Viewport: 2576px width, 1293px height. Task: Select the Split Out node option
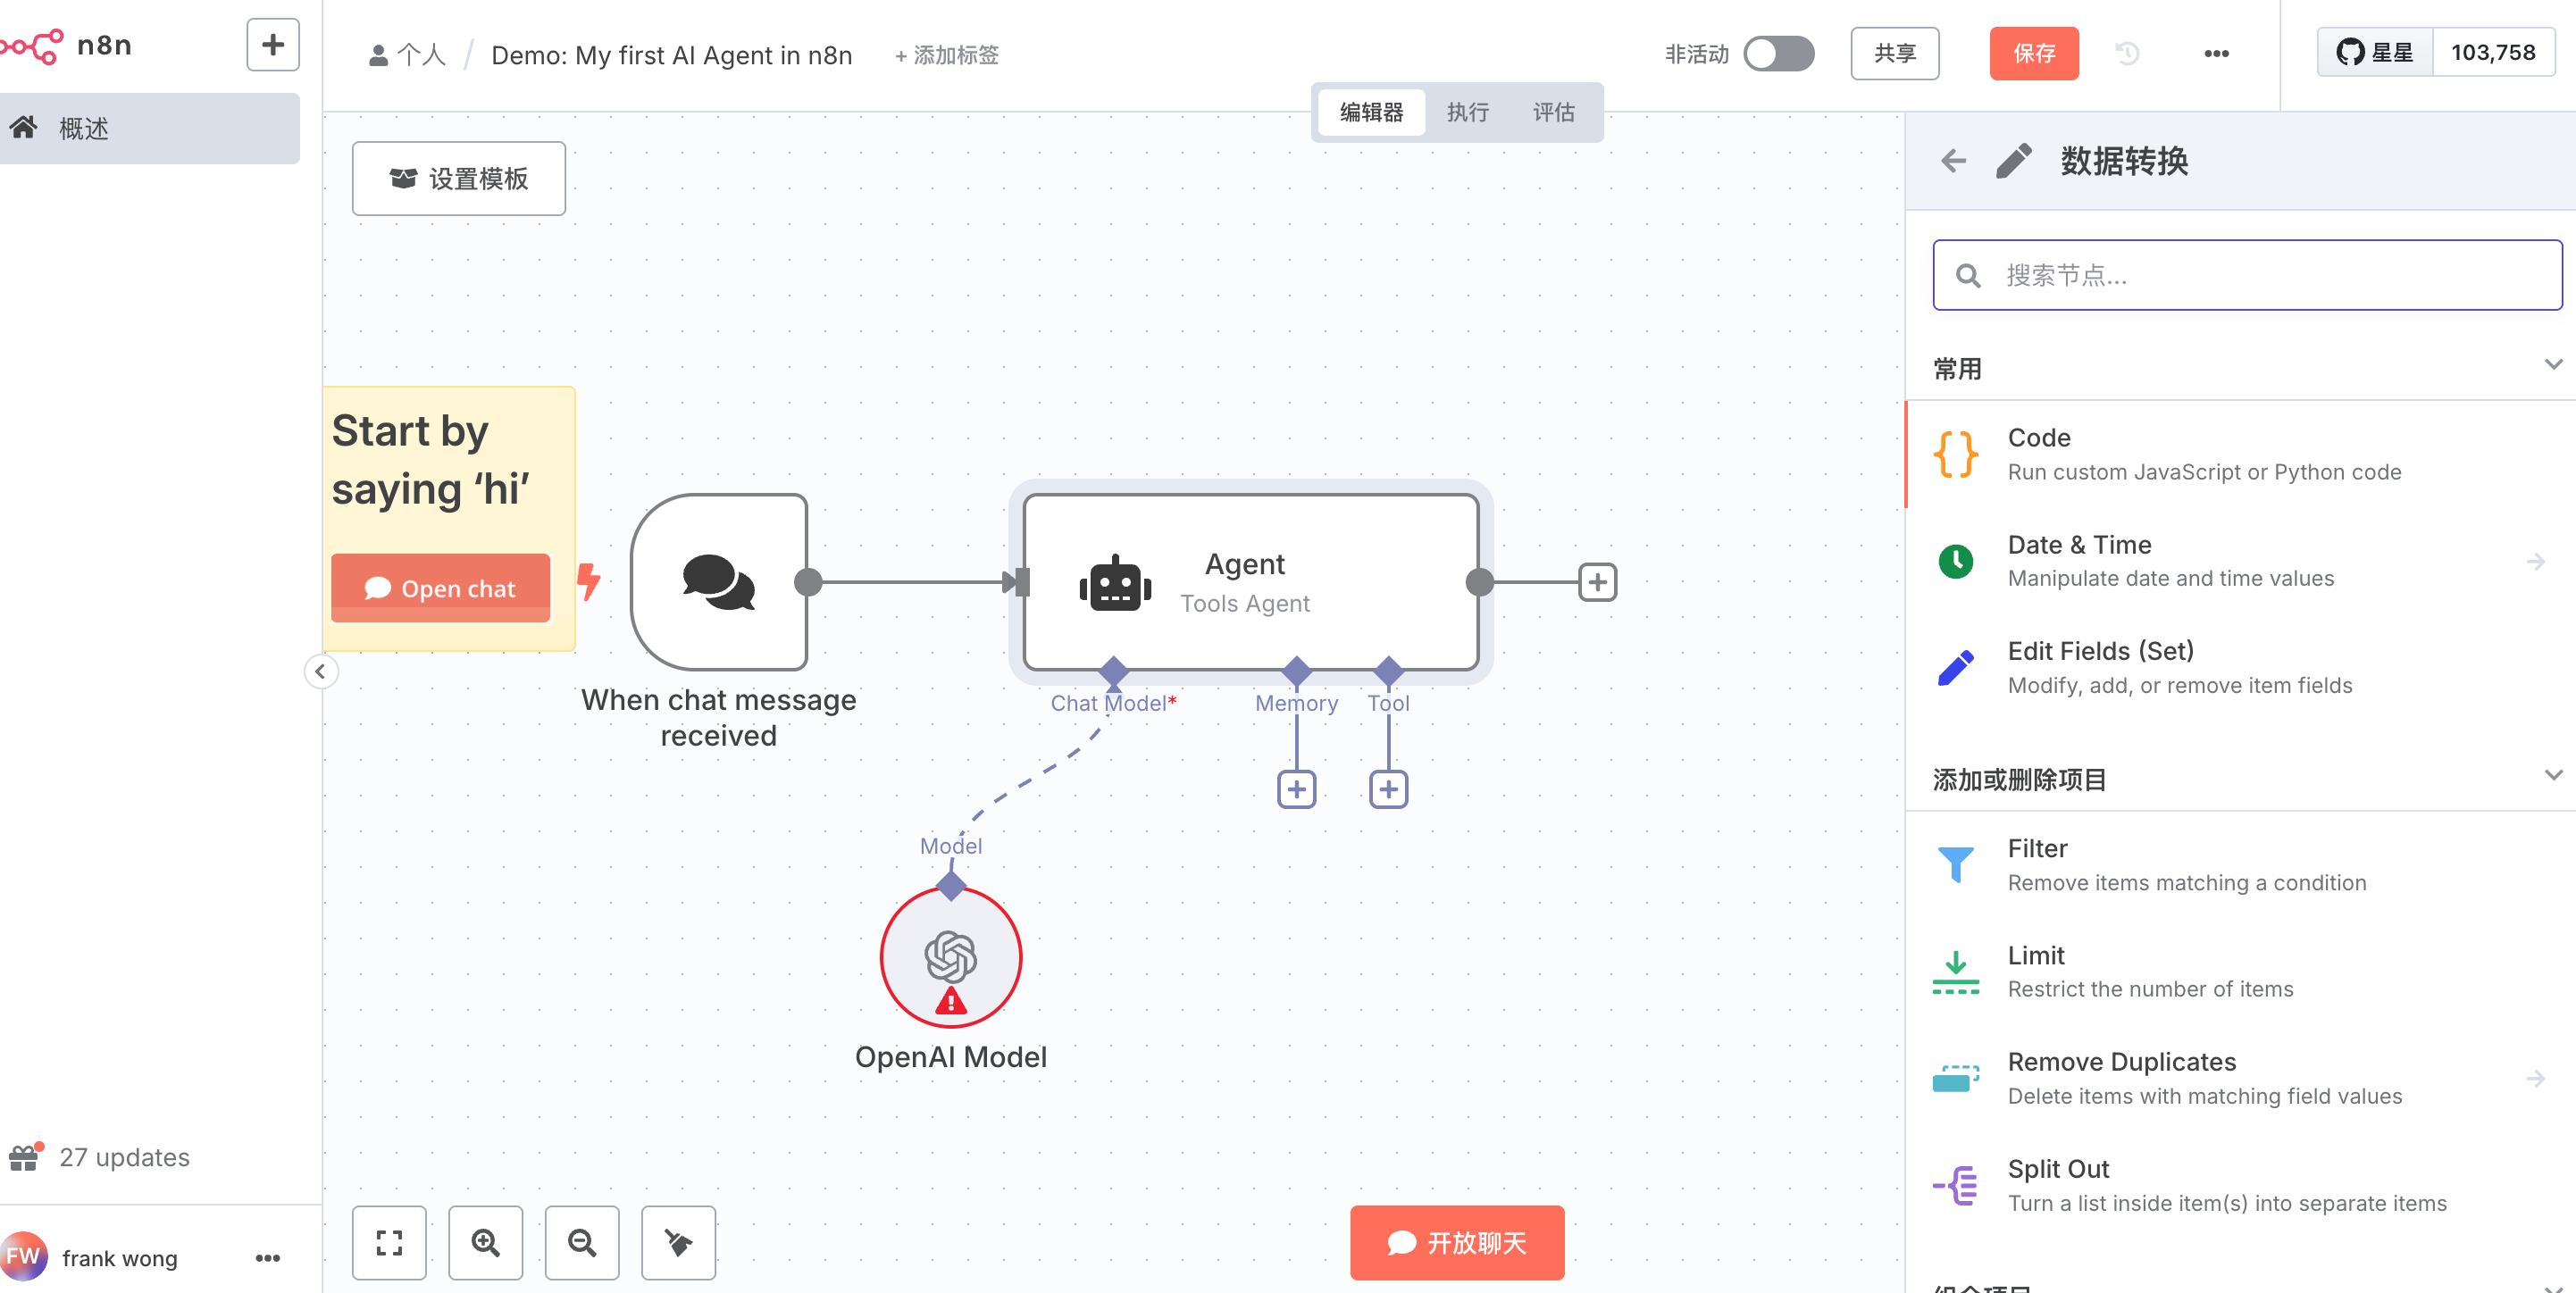click(x=2241, y=1185)
